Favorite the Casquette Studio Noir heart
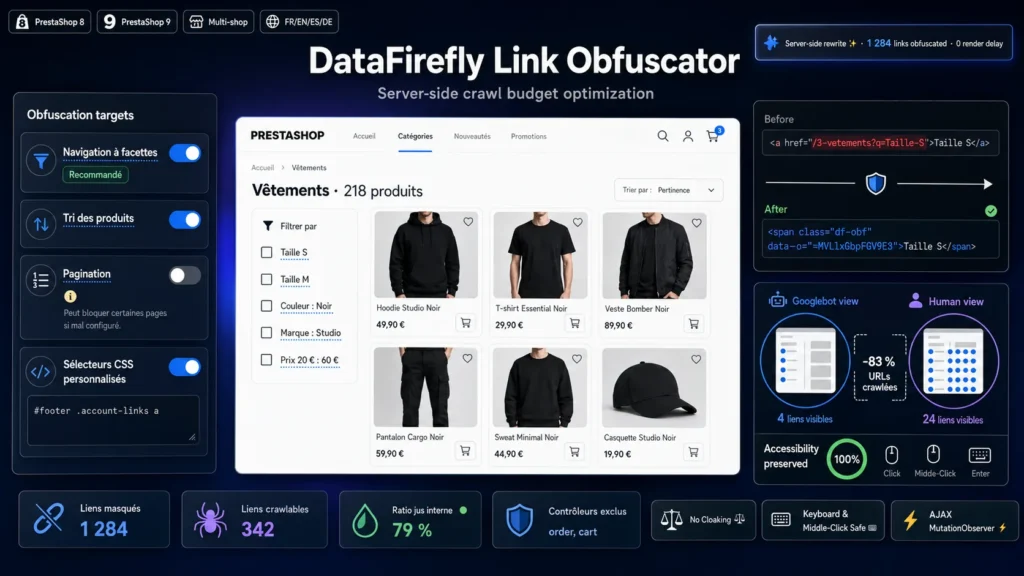 [x=696, y=359]
